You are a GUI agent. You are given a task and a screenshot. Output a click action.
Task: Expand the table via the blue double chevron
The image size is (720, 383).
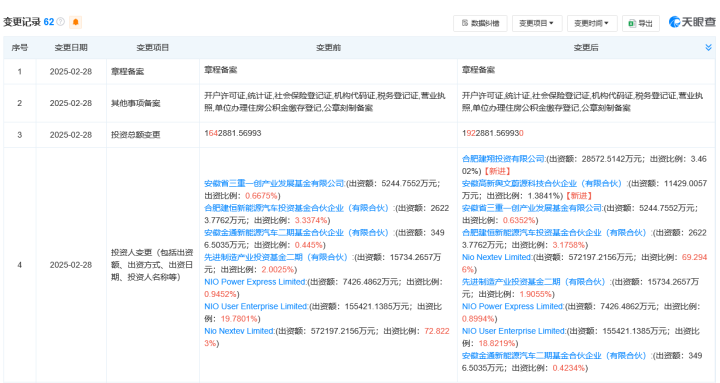[x=708, y=48]
